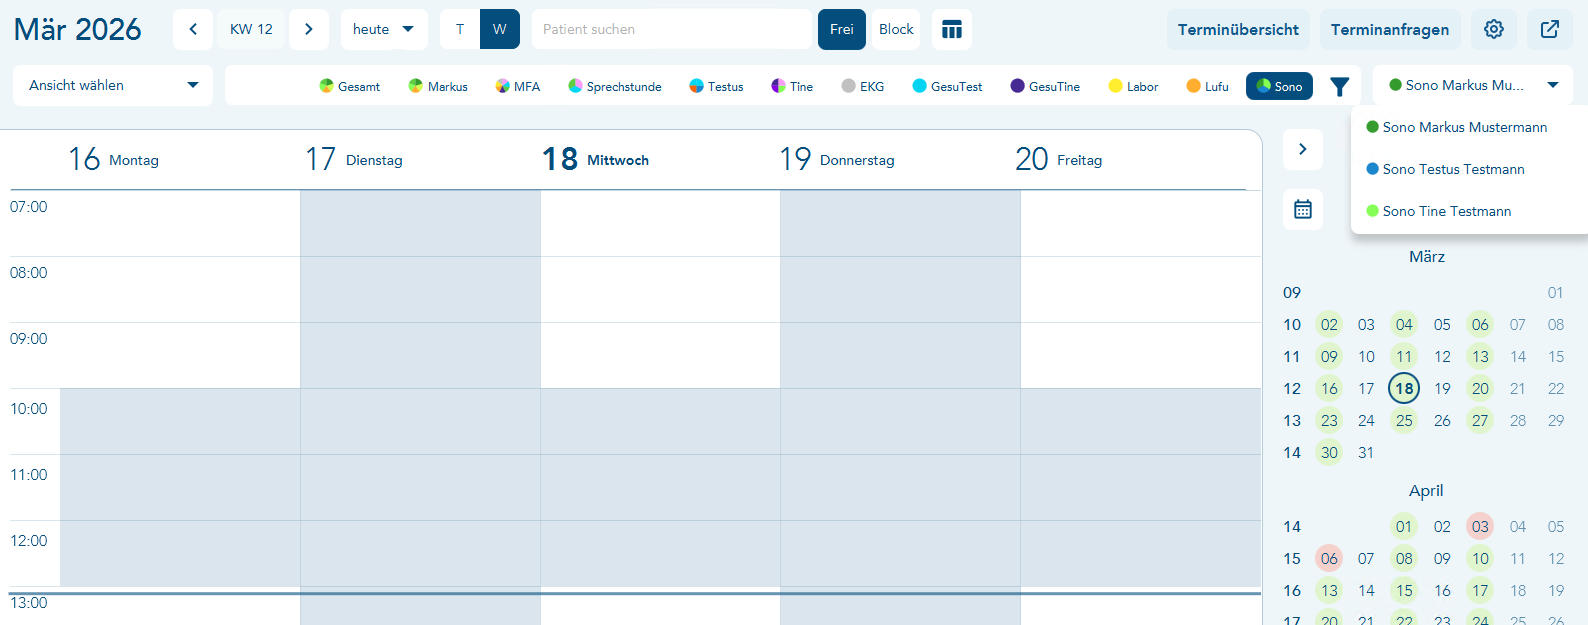Open the settings gear icon

[x=1493, y=30]
